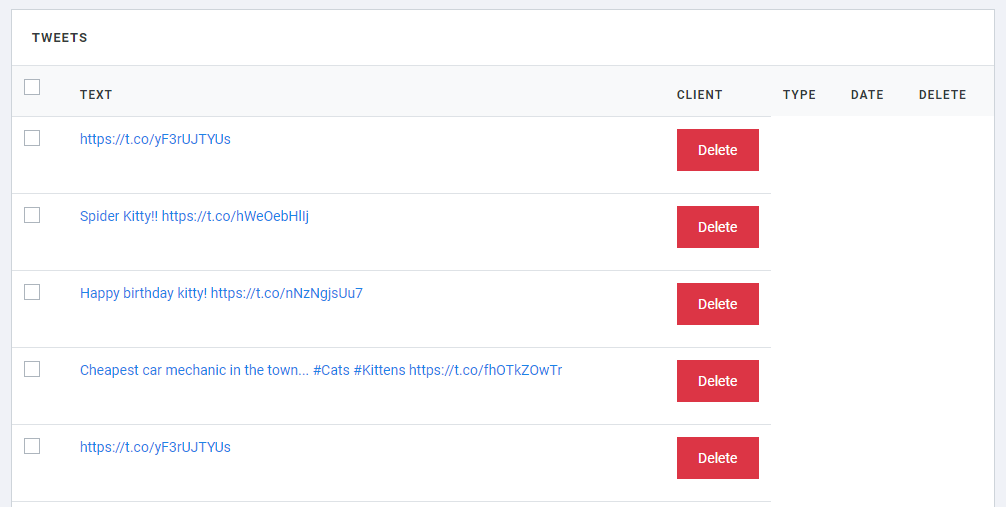Delete the bottom yF3rUJTYUs tweet
Screen dimensions: 1006x507
(717, 458)
